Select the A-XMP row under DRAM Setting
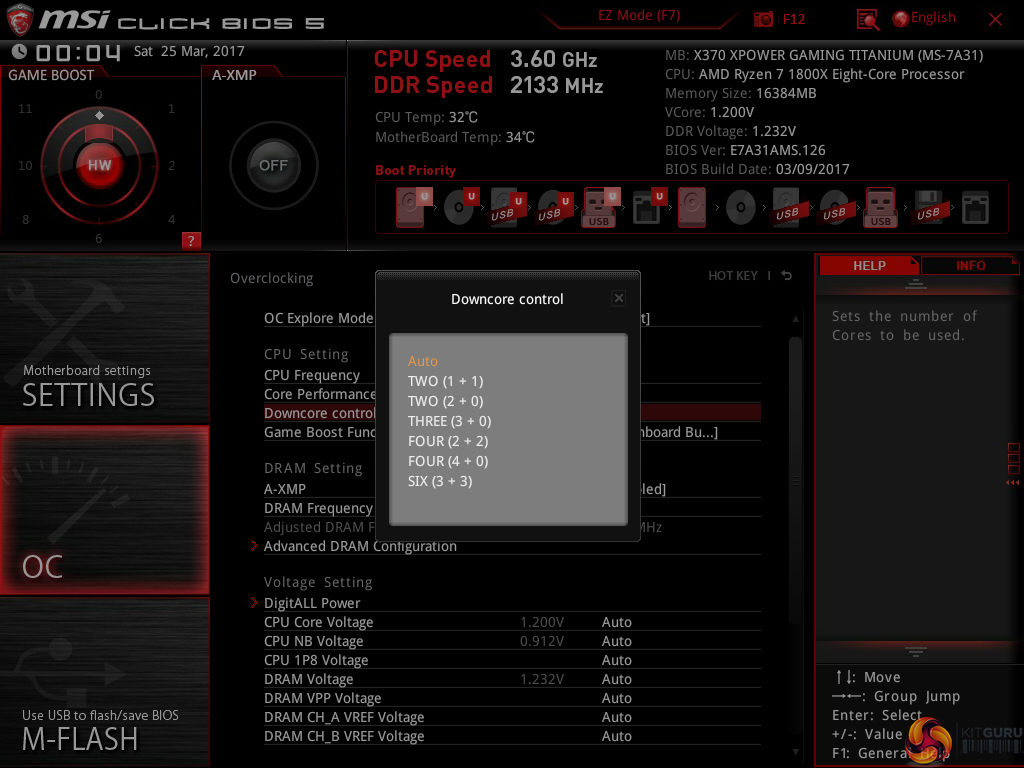The height and width of the screenshot is (768, 1024). [x=512, y=488]
